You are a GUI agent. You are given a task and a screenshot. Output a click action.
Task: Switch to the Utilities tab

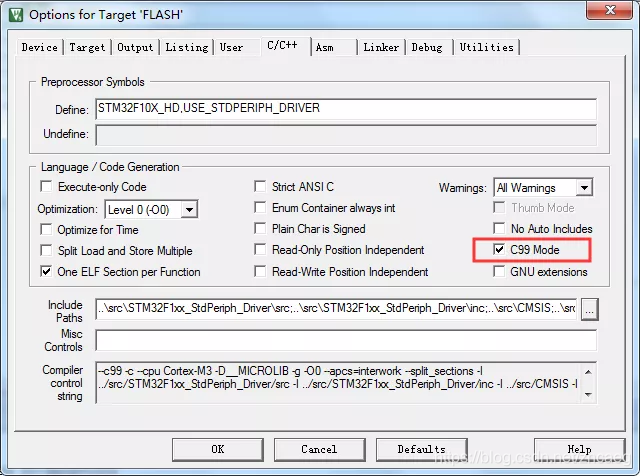tap(486, 47)
